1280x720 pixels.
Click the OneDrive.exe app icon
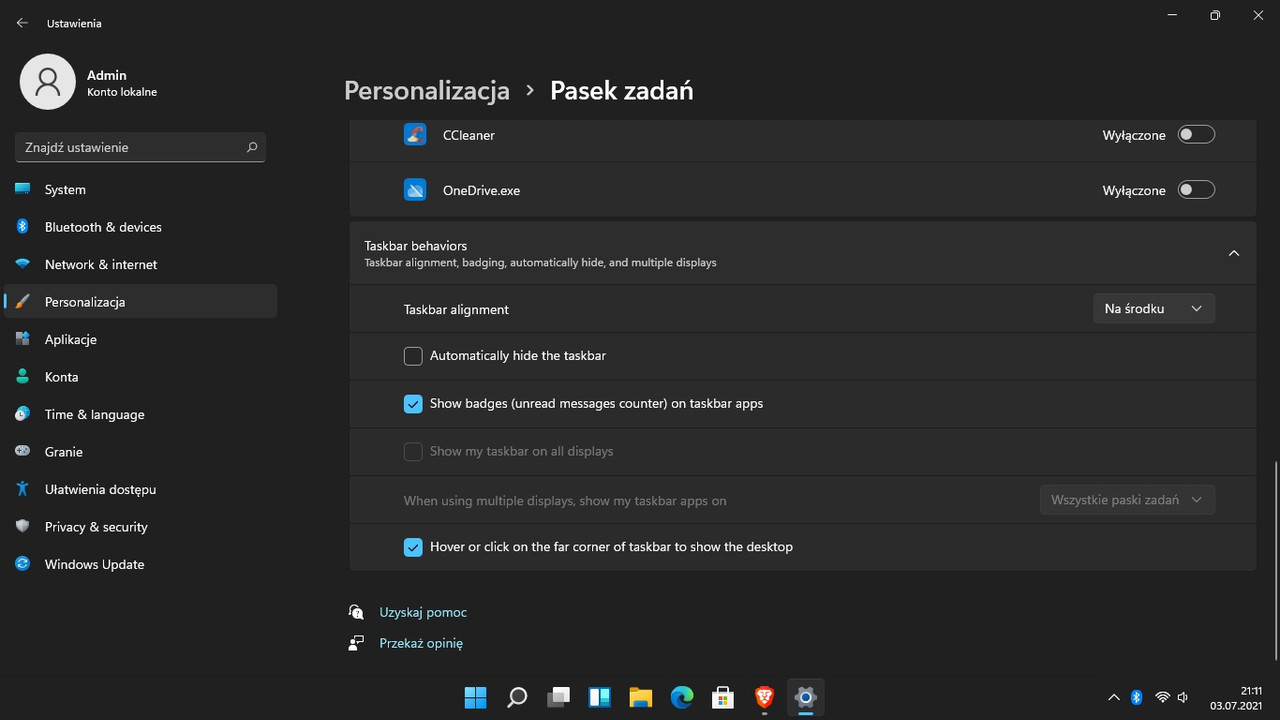pos(415,190)
